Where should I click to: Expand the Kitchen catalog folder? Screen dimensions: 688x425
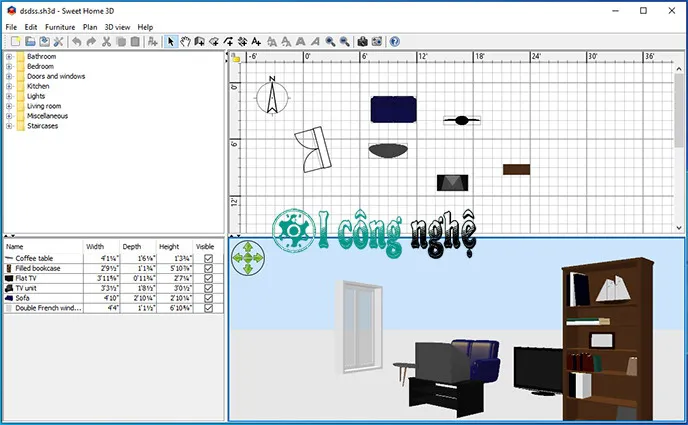pos(9,86)
